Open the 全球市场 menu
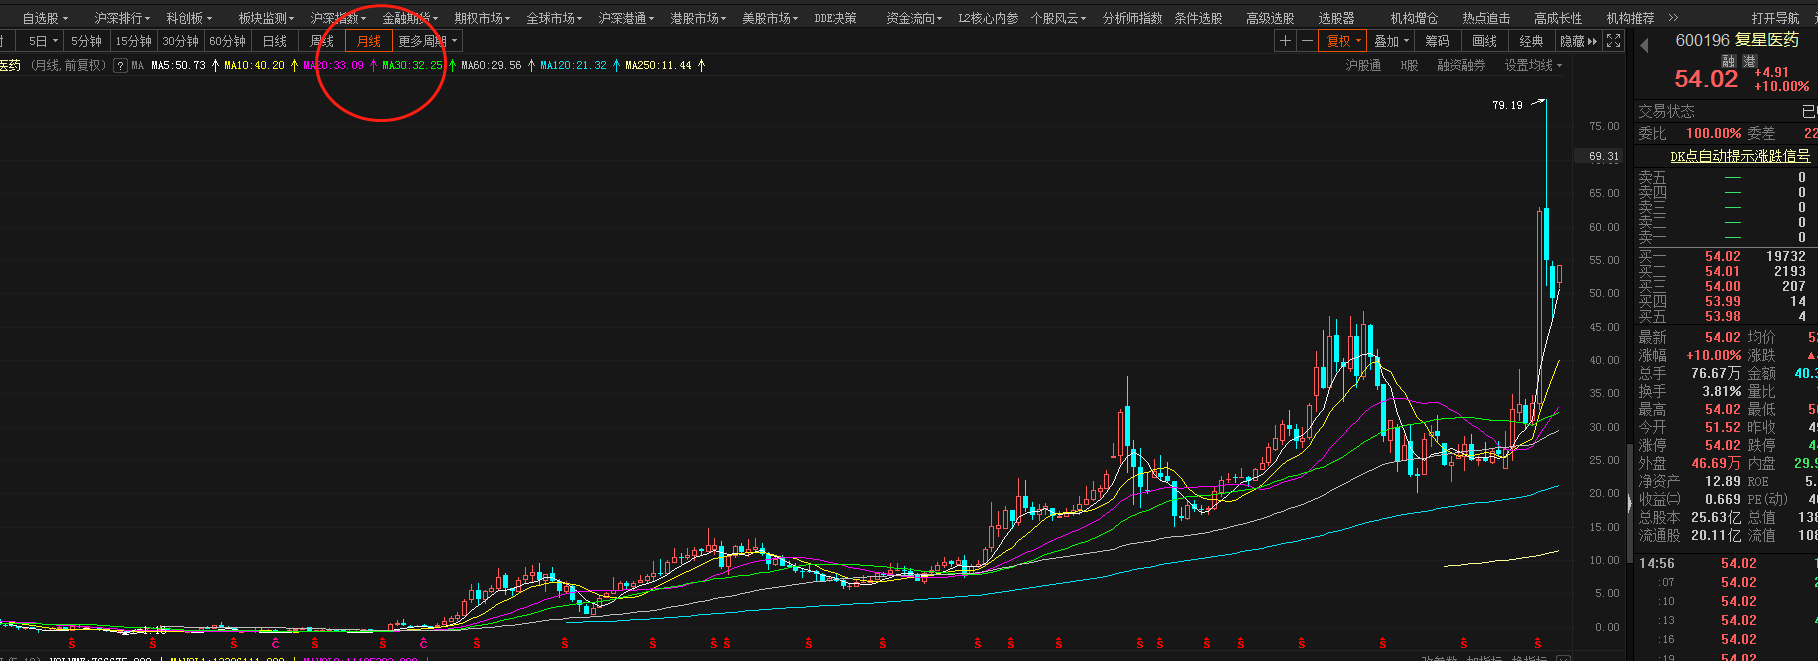Viewport: 1818px width, 661px height. point(554,18)
